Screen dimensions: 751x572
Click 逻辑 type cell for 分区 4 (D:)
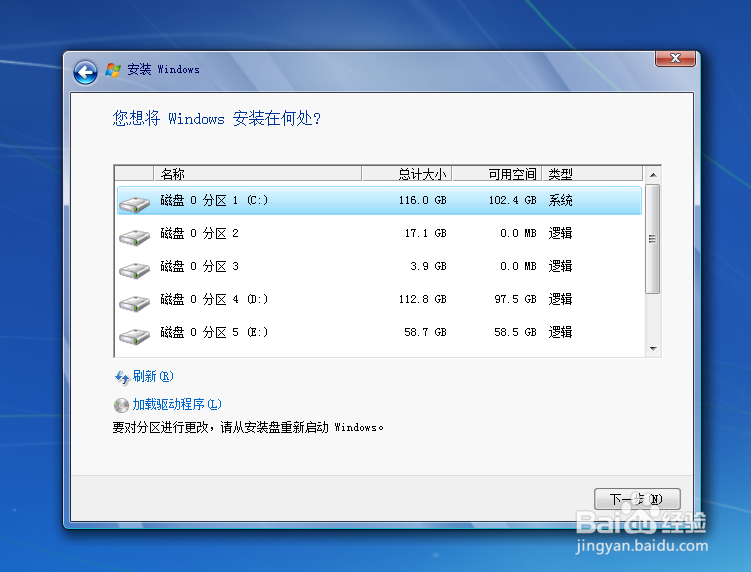(x=560, y=299)
